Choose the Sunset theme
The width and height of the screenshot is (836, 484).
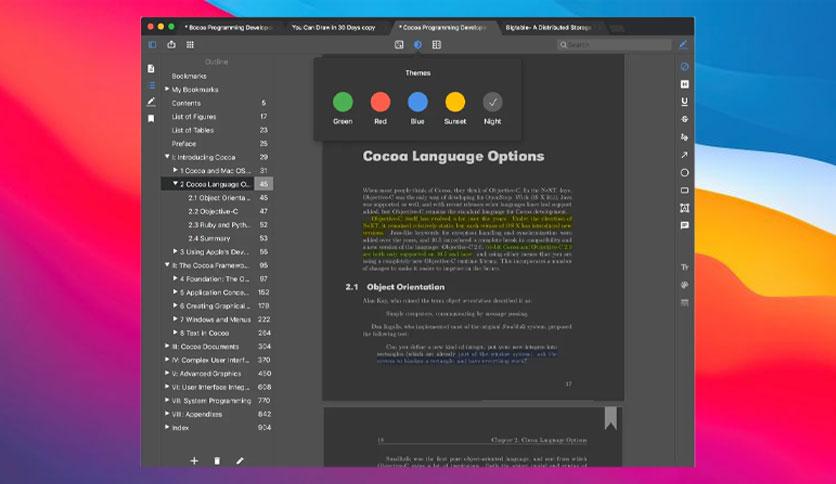(455, 102)
